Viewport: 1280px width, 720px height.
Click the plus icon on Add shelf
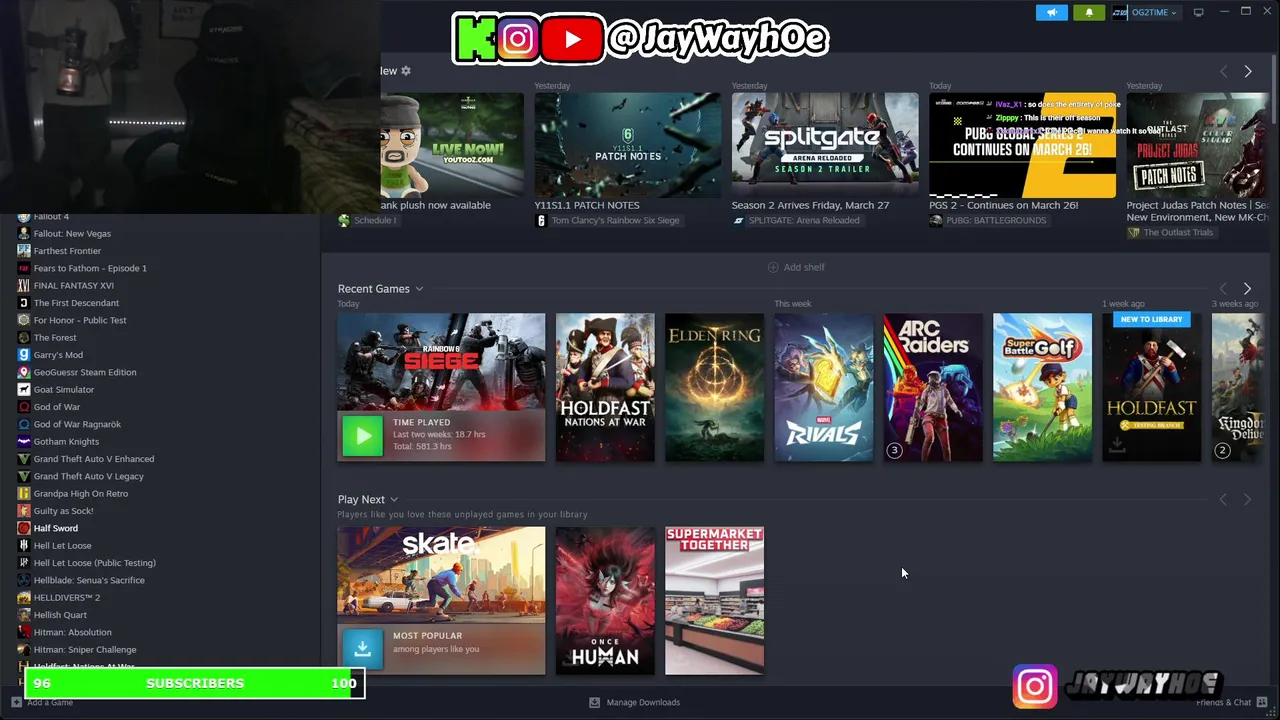pos(772,267)
